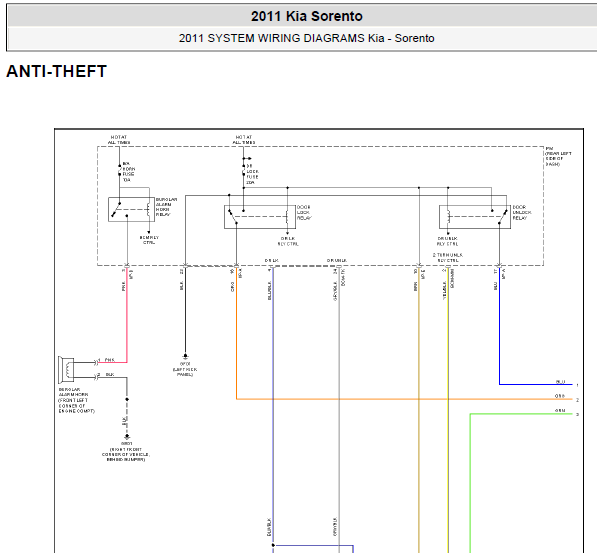This screenshot has height=553, width=597.
Task: Click the GRN label near reference 3
Action: tap(560, 411)
